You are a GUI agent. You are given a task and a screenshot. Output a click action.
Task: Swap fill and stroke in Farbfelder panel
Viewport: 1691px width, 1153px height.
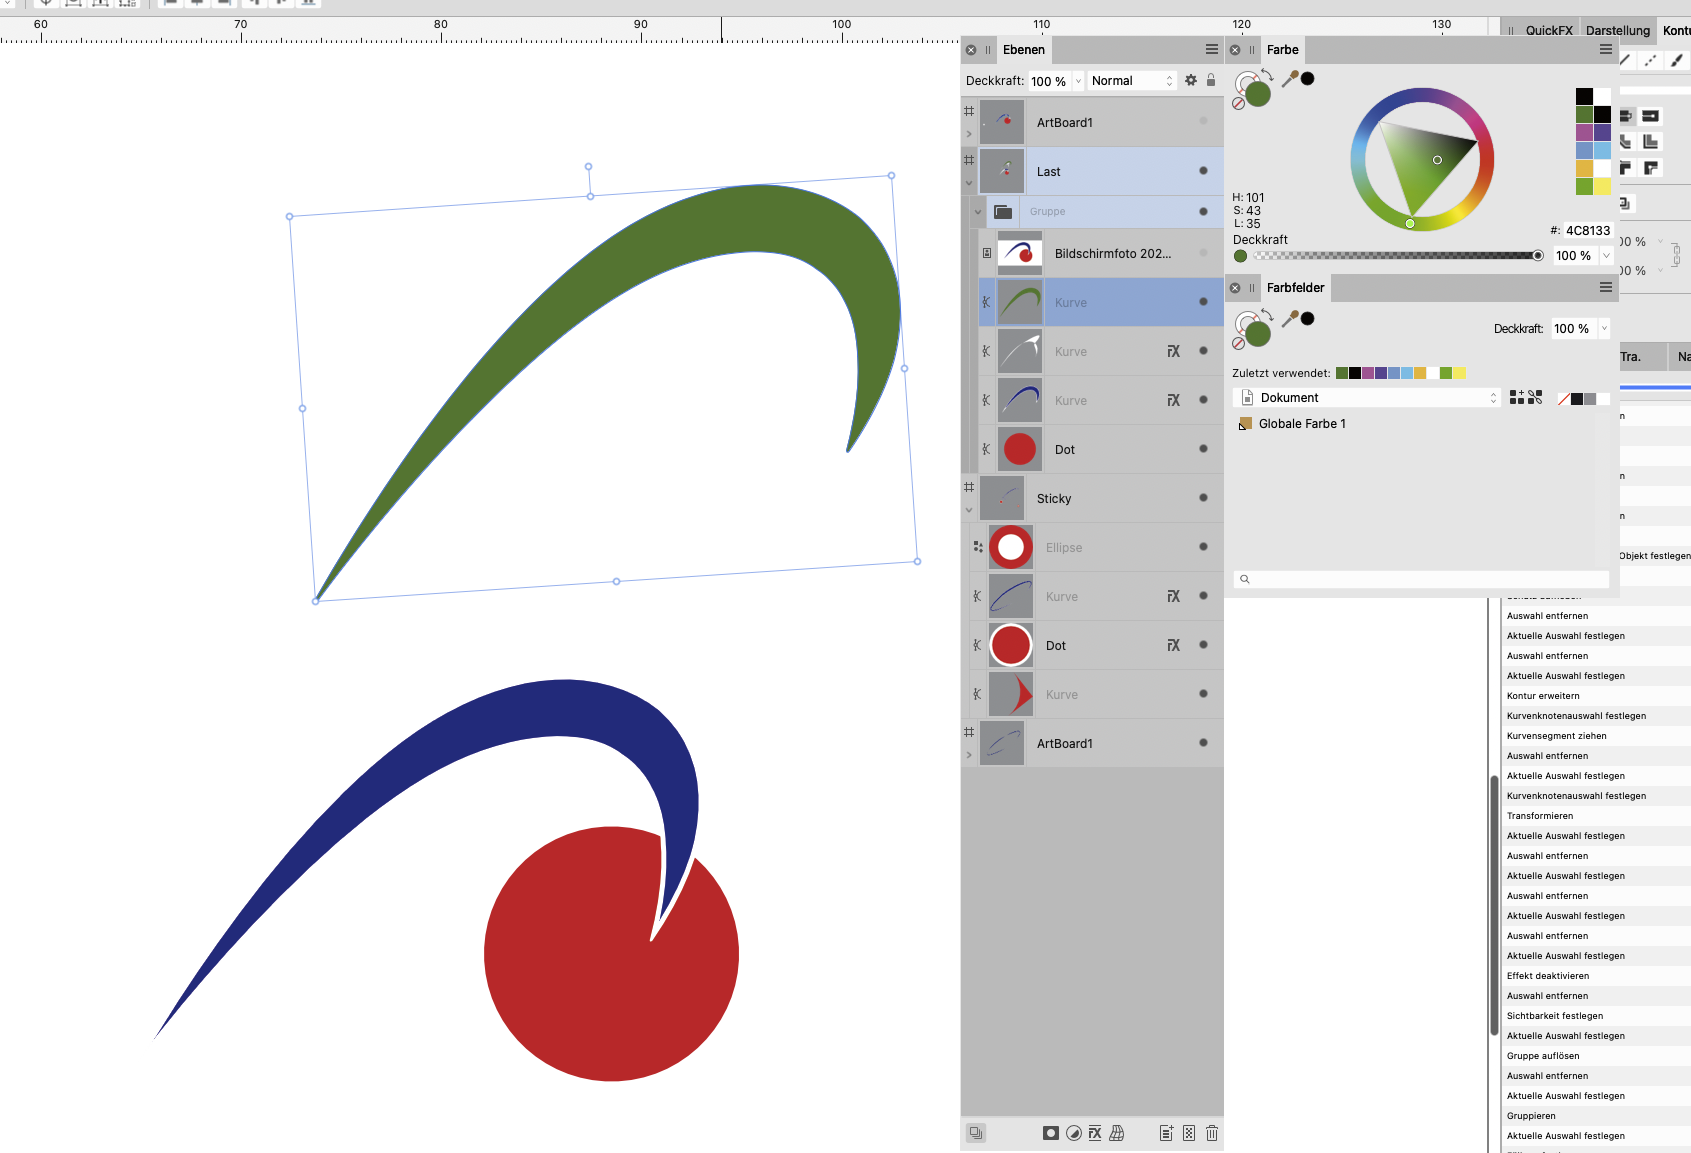(x=1268, y=315)
